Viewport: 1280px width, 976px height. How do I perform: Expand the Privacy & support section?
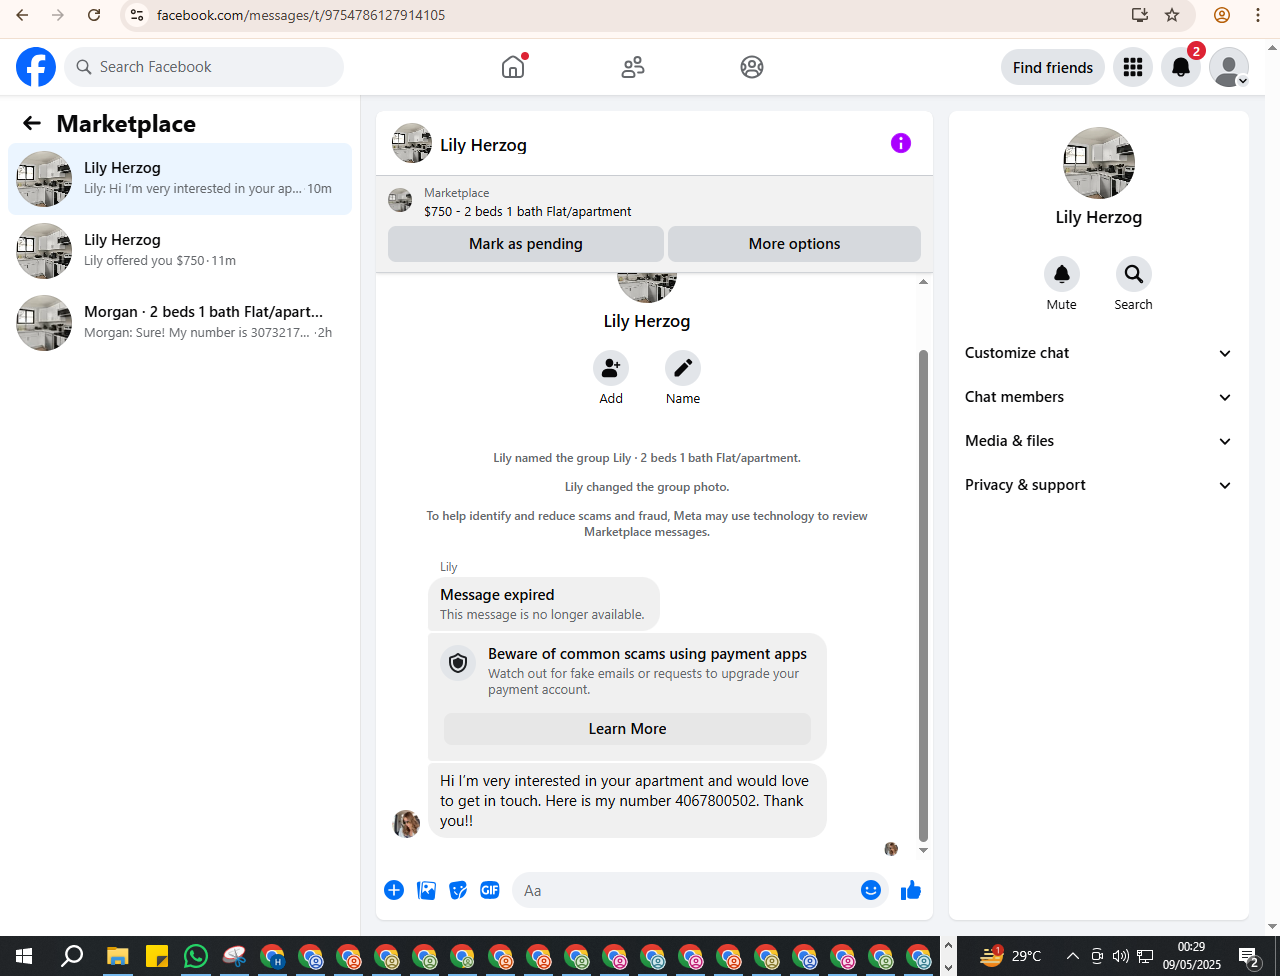[x=1098, y=485]
